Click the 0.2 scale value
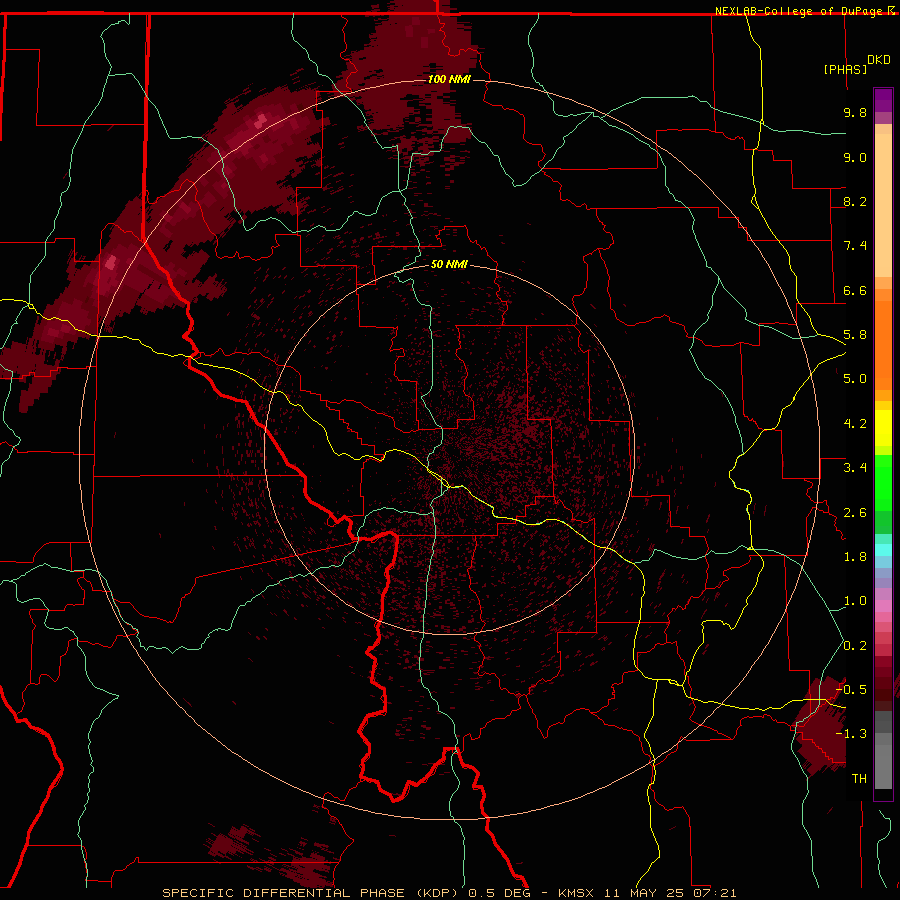This screenshot has height=900, width=900. [855, 646]
